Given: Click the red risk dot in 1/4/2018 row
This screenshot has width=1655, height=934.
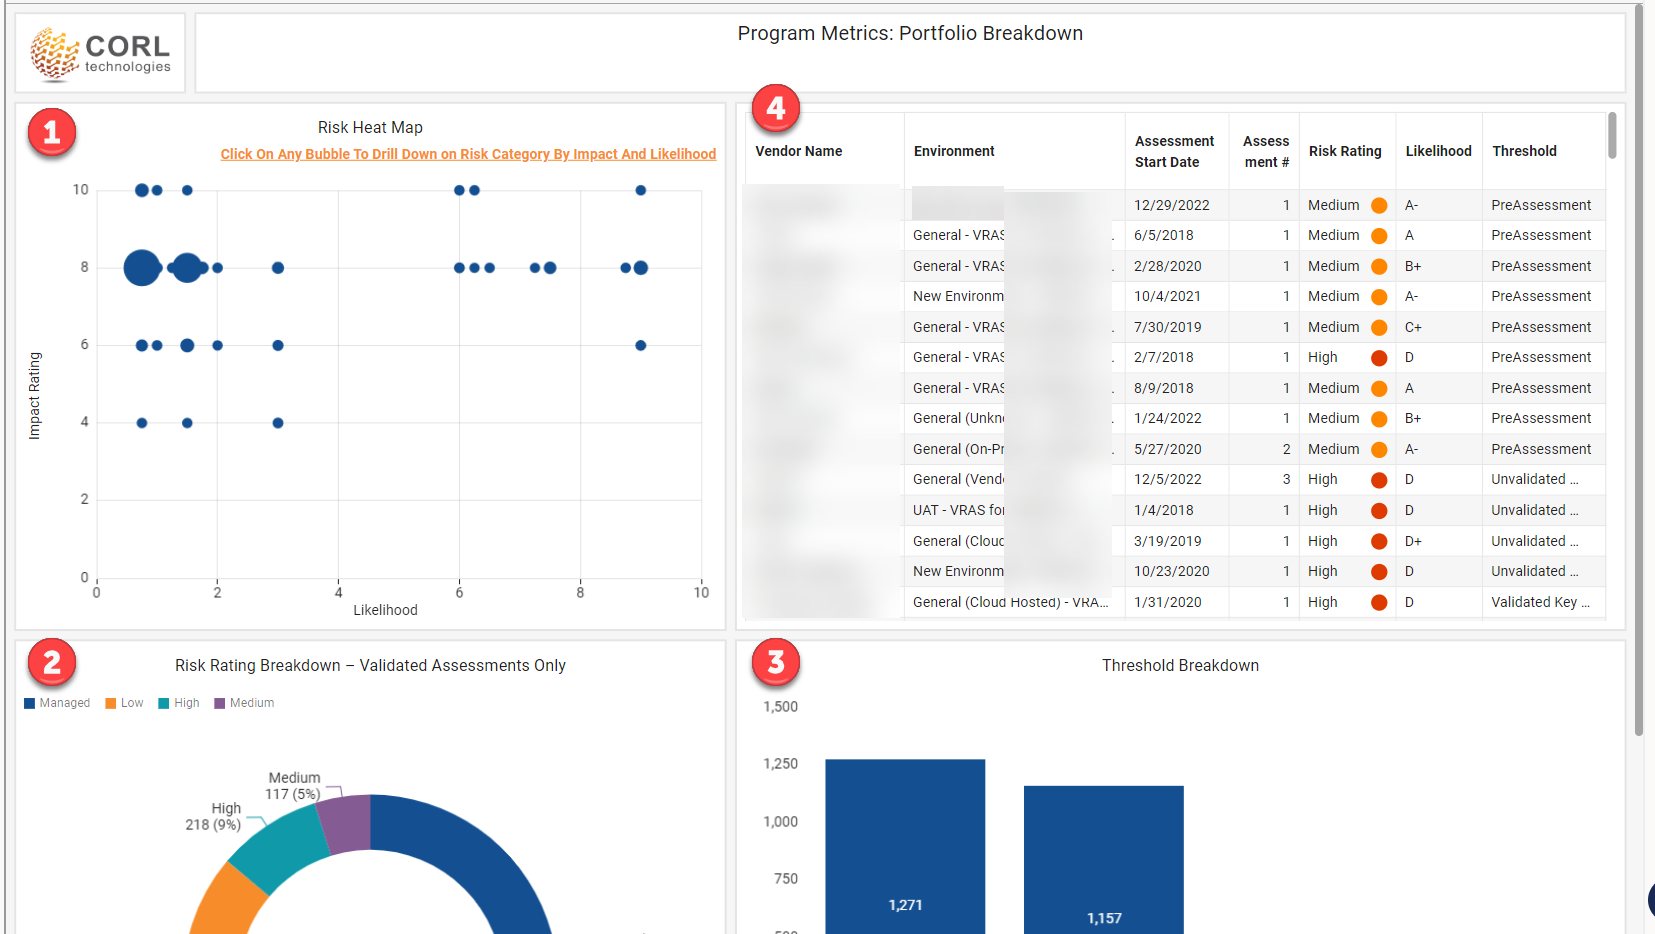Looking at the screenshot, I should [1379, 511].
